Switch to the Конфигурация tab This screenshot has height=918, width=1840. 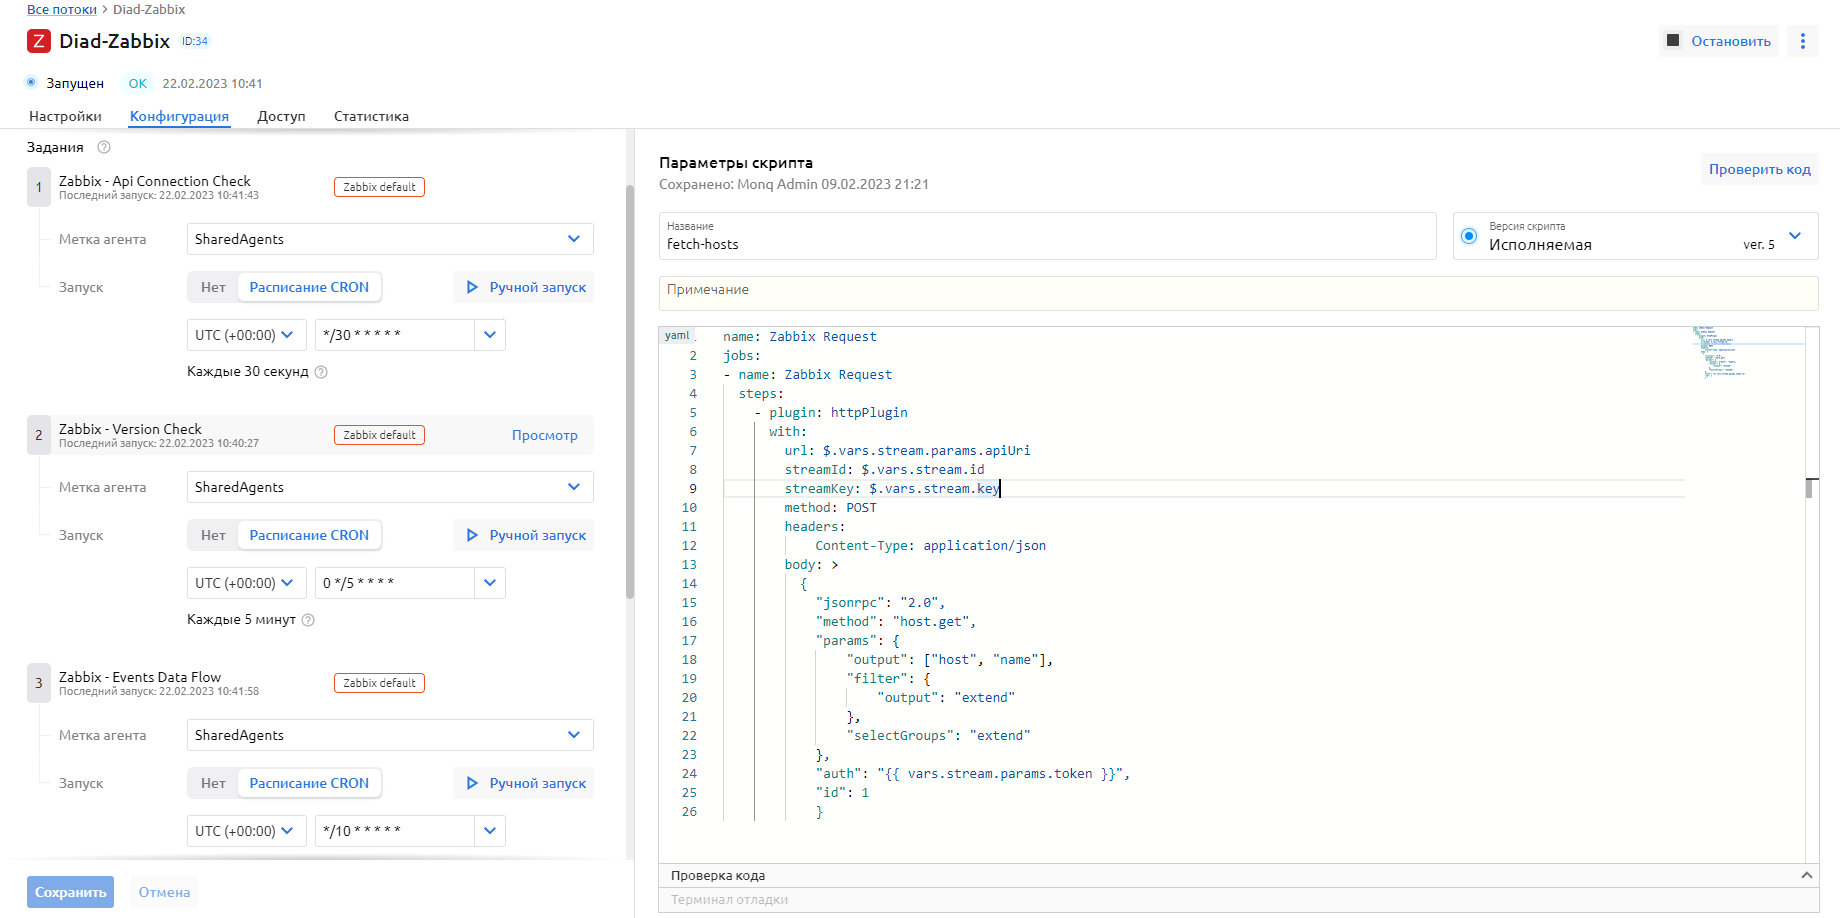click(x=179, y=116)
